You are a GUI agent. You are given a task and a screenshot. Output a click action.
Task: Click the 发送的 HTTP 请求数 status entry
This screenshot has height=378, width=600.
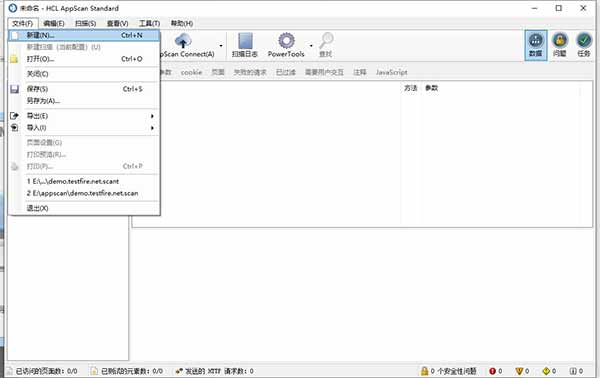pos(219,371)
